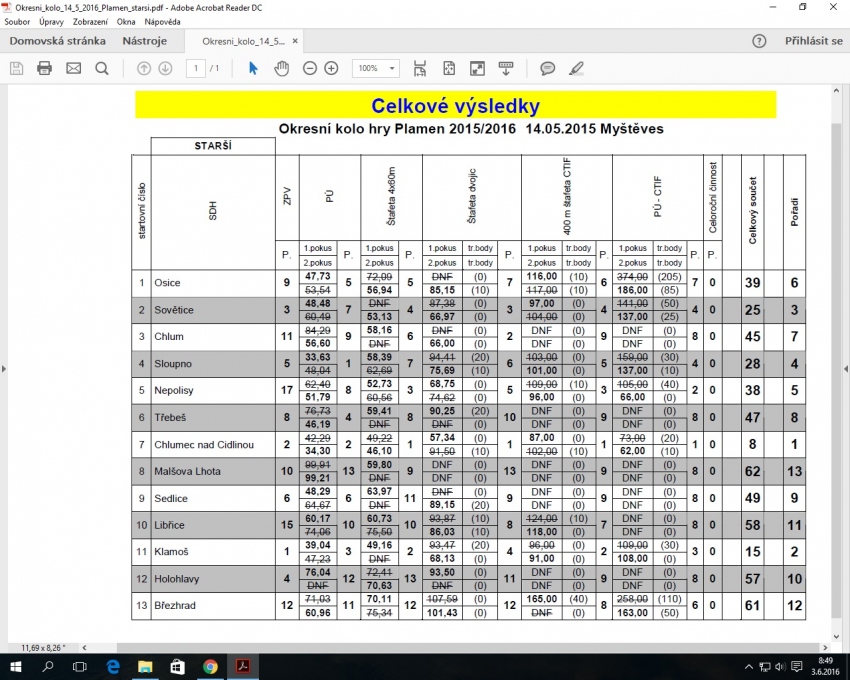
Task: Click the Adobe Acrobat taskbar icon
Action: click(242, 666)
